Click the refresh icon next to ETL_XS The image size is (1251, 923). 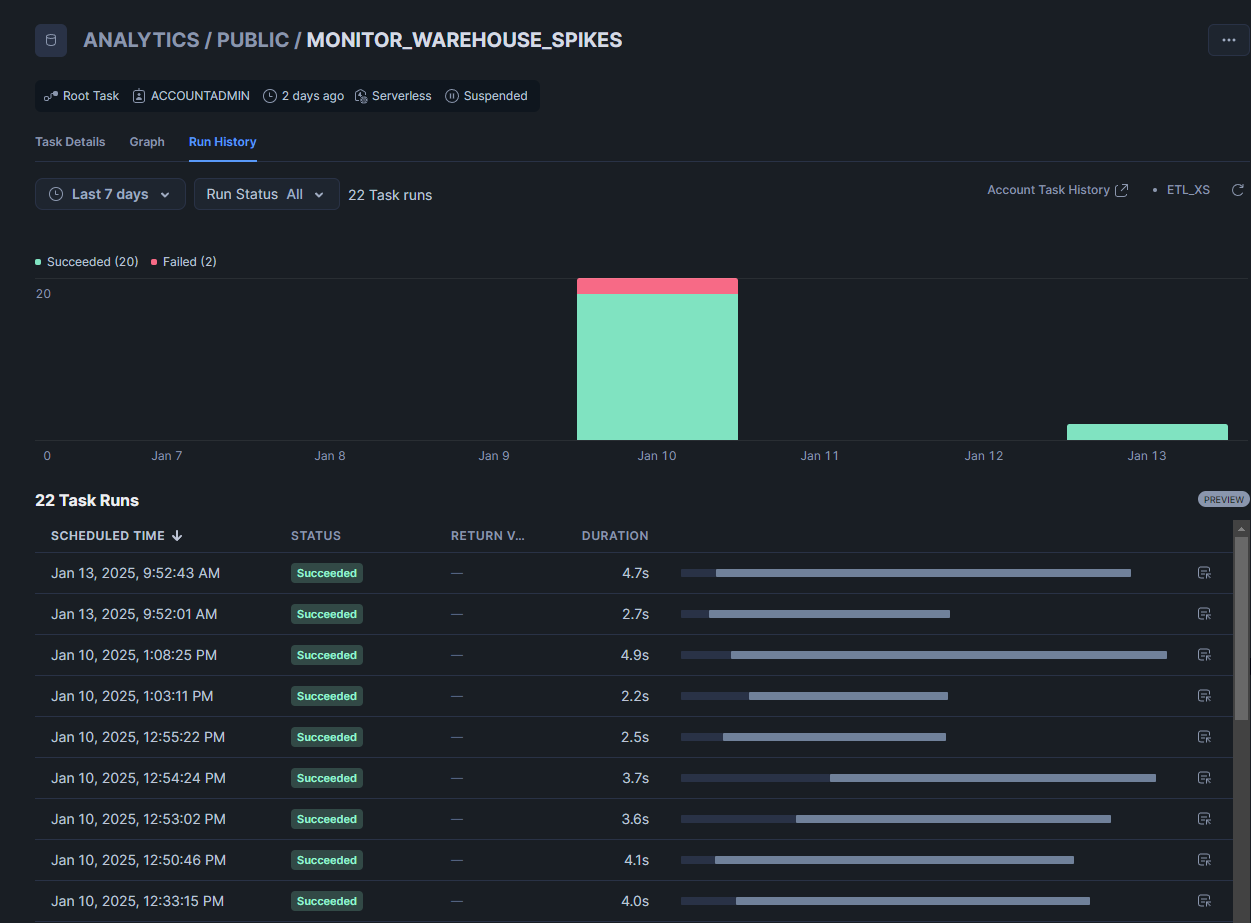click(x=1237, y=190)
